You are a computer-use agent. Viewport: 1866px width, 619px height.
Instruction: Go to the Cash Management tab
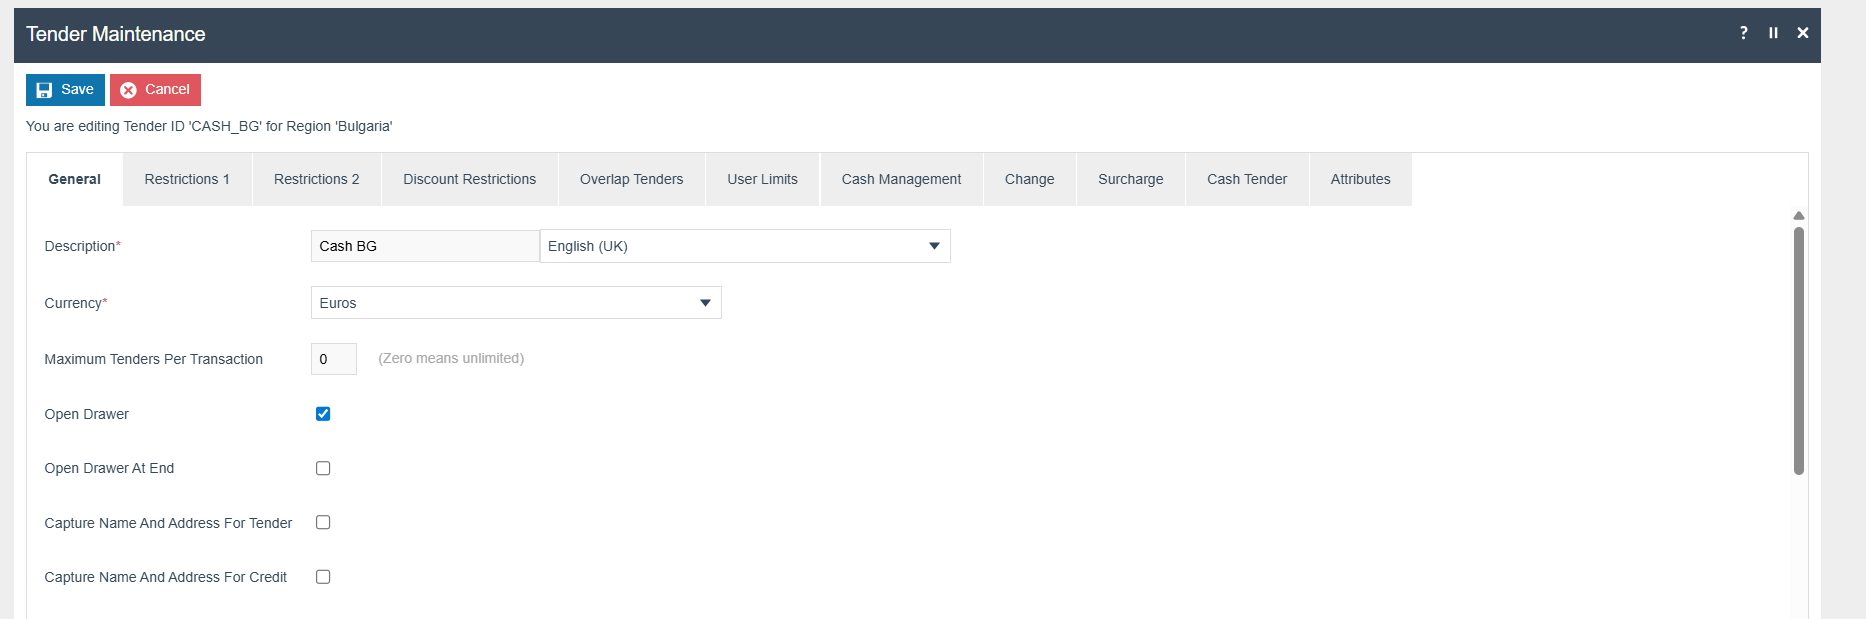coord(901,180)
